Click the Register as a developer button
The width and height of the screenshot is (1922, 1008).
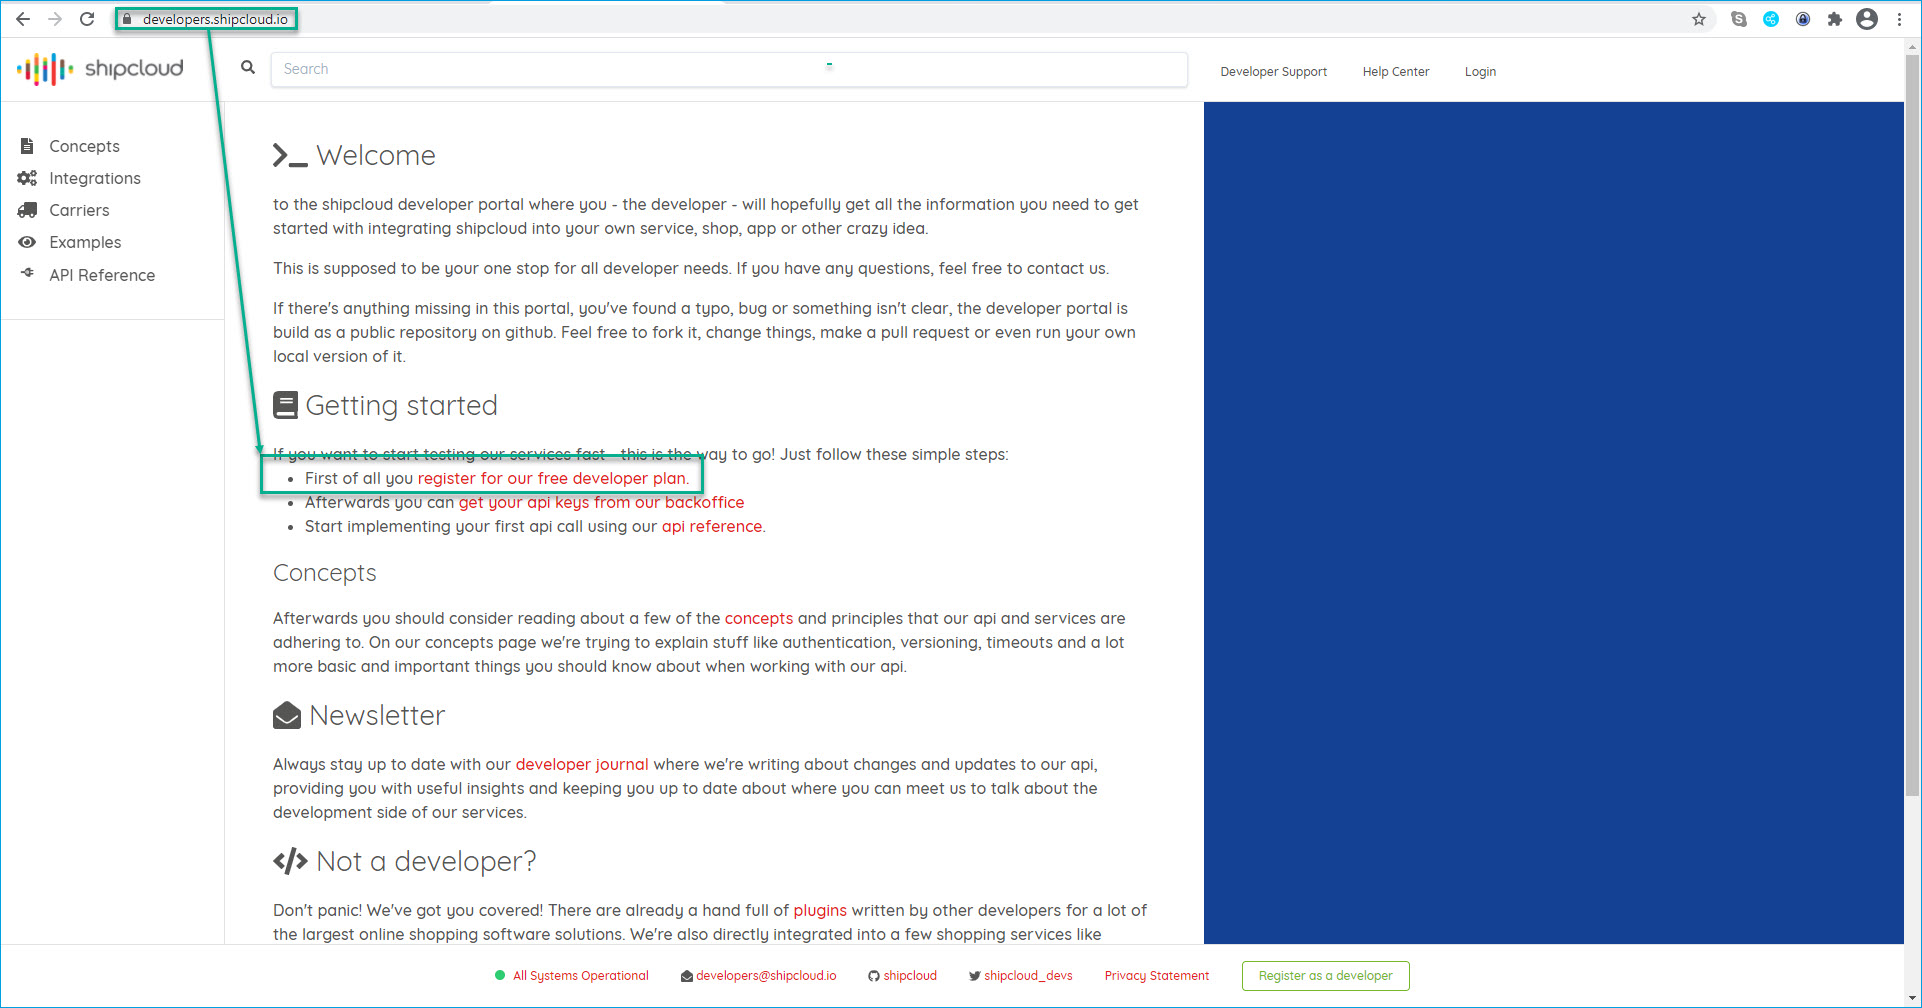(1325, 976)
